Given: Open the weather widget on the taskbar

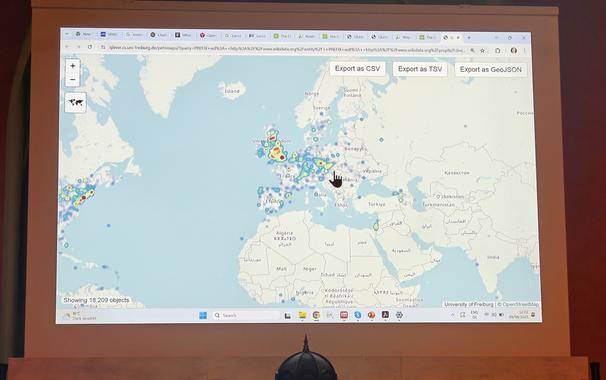Looking at the screenshot, I should click(x=79, y=316).
